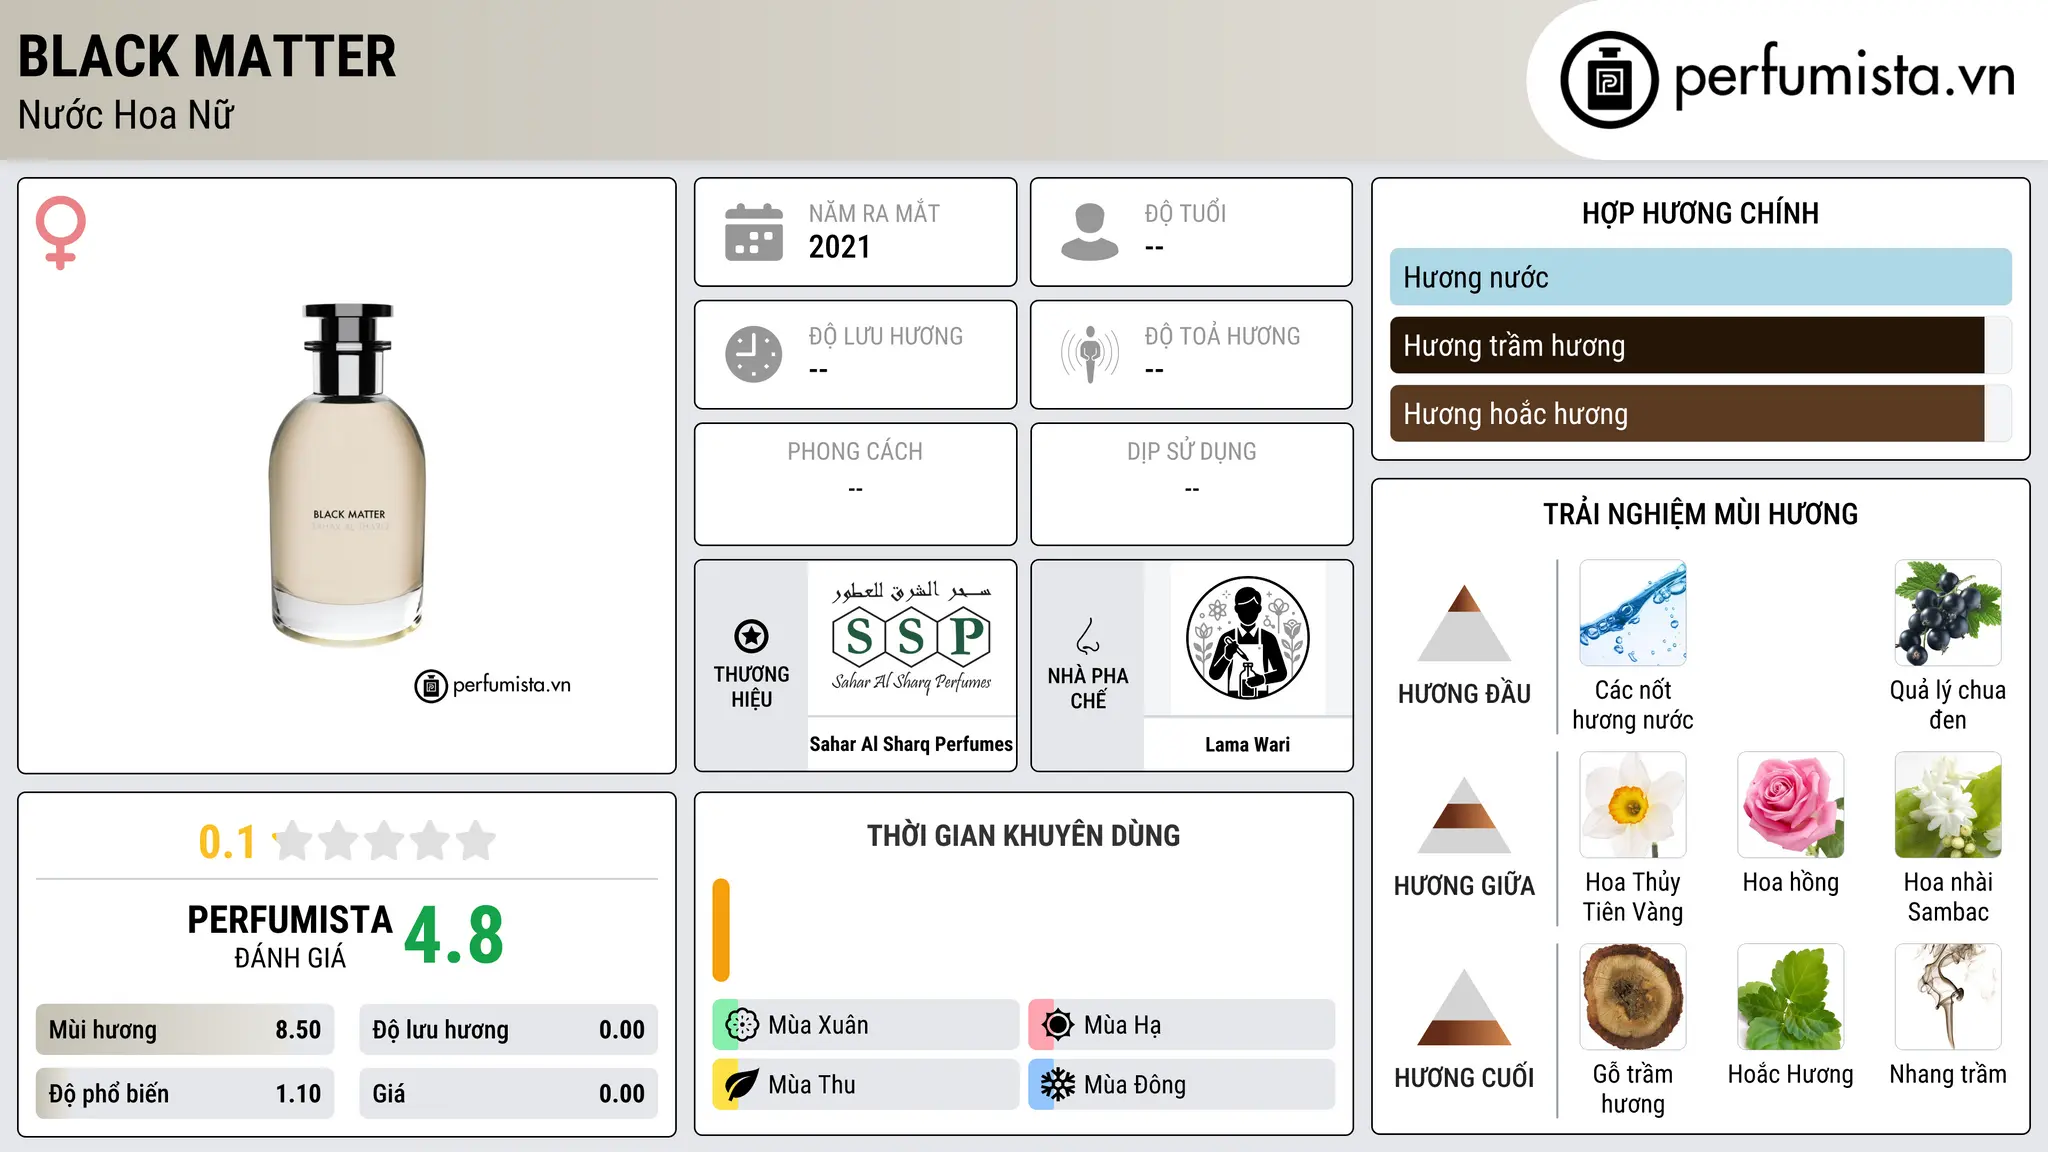Click the orange recommended-time bar
Viewport: 2048px width, 1152px height.
pos(721,930)
